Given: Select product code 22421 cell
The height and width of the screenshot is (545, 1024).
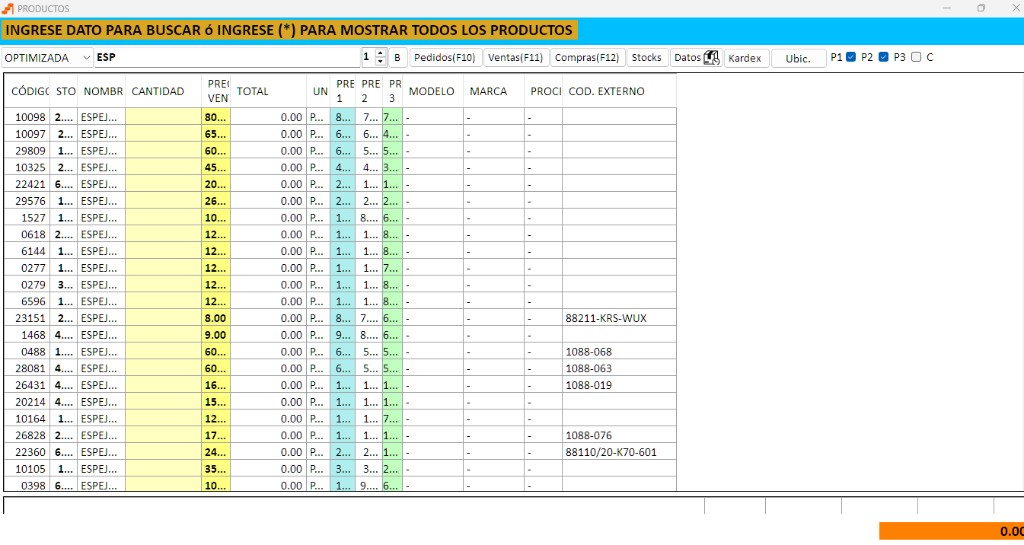Looking at the screenshot, I should [27, 184].
